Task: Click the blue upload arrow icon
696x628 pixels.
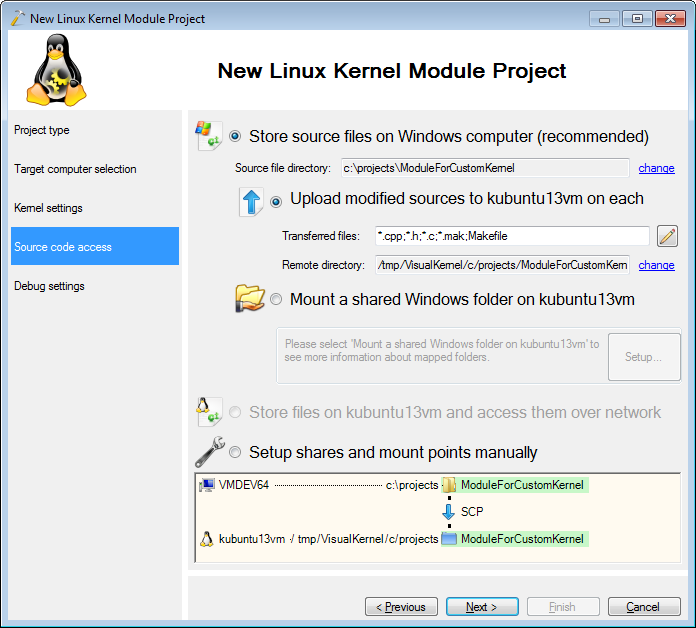Action: 251,202
